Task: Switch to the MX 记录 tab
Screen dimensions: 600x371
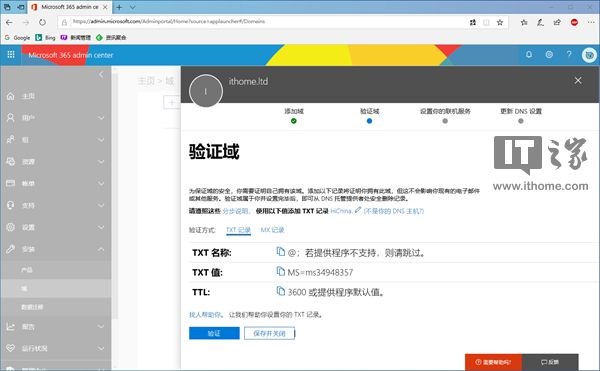Action: point(272,230)
